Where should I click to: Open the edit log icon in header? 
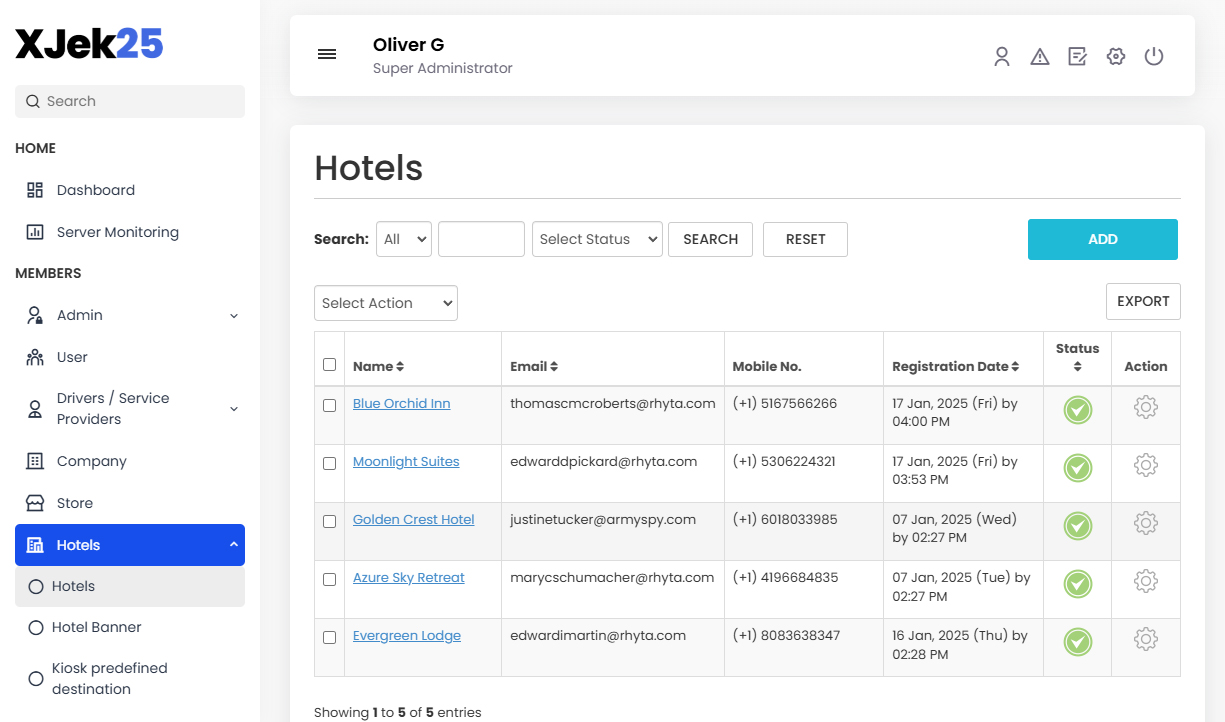click(x=1077, y=56)
